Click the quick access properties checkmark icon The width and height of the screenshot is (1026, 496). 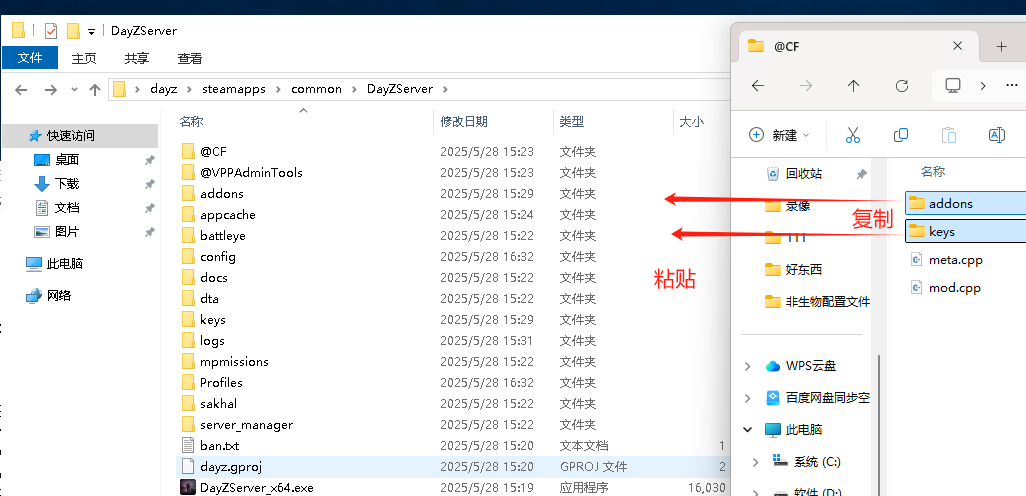(51, 31)
